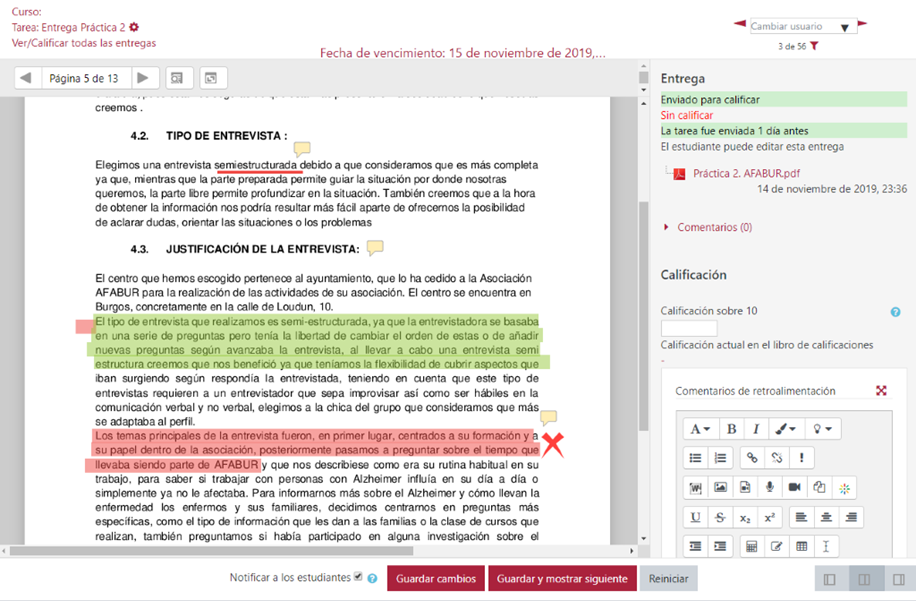Viewport: 916px width, 601px height.
Task: Open comment bubble next to JUSTIFICACIÓN DE LA ENTREVISTA
Action: click(375, 248)
